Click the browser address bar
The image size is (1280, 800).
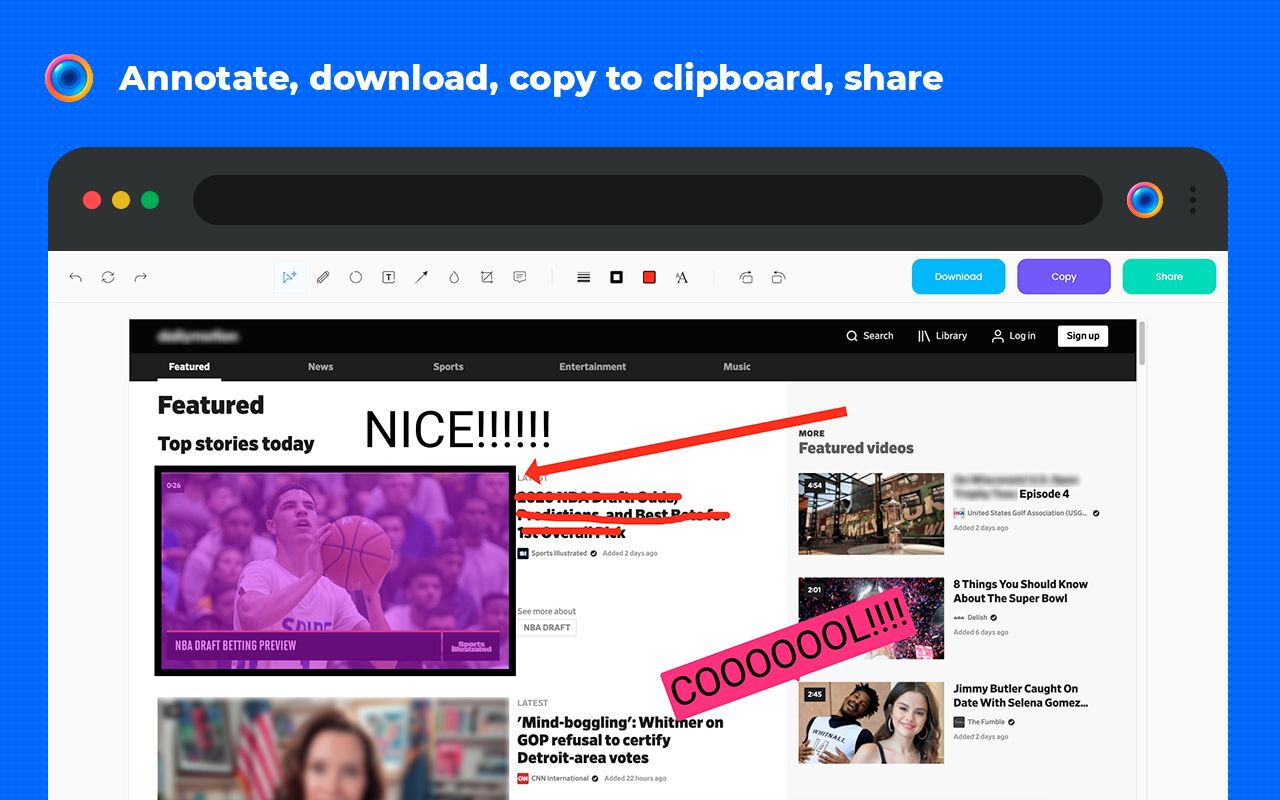click(647, 200)
